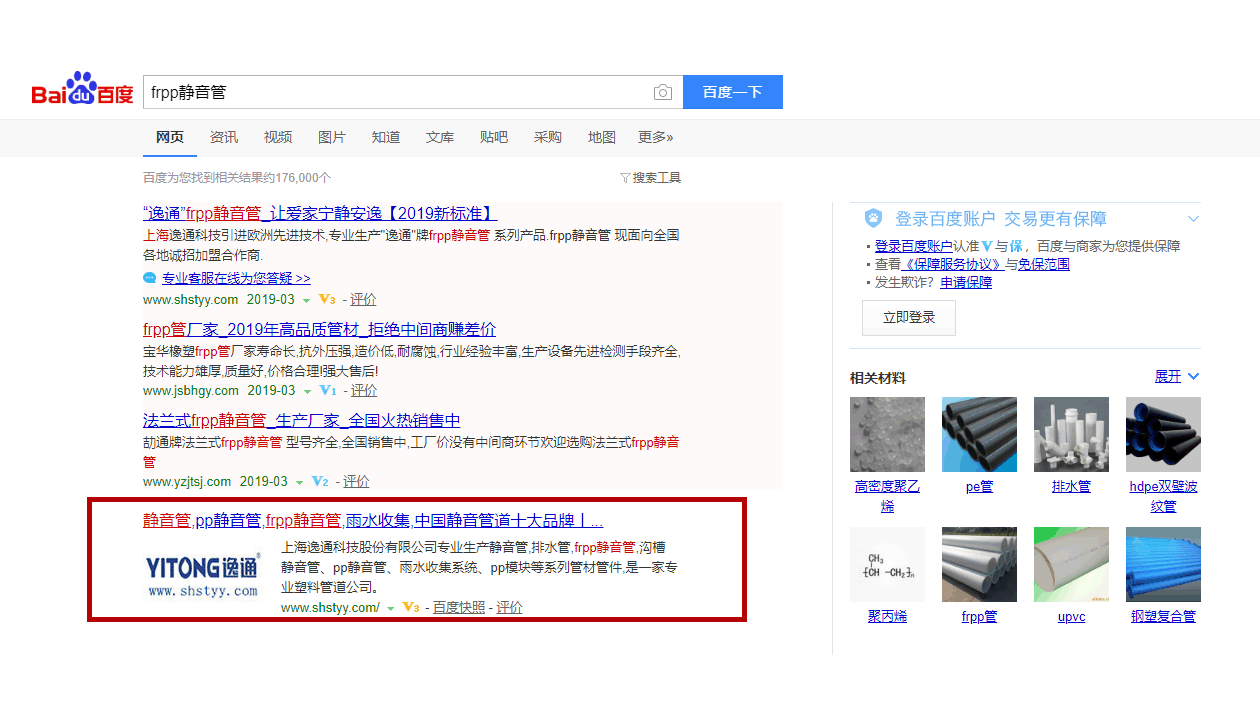
Task: Open 静音管,pp静音管,frpp静音管 result title
Action: (x=373, y=520)
